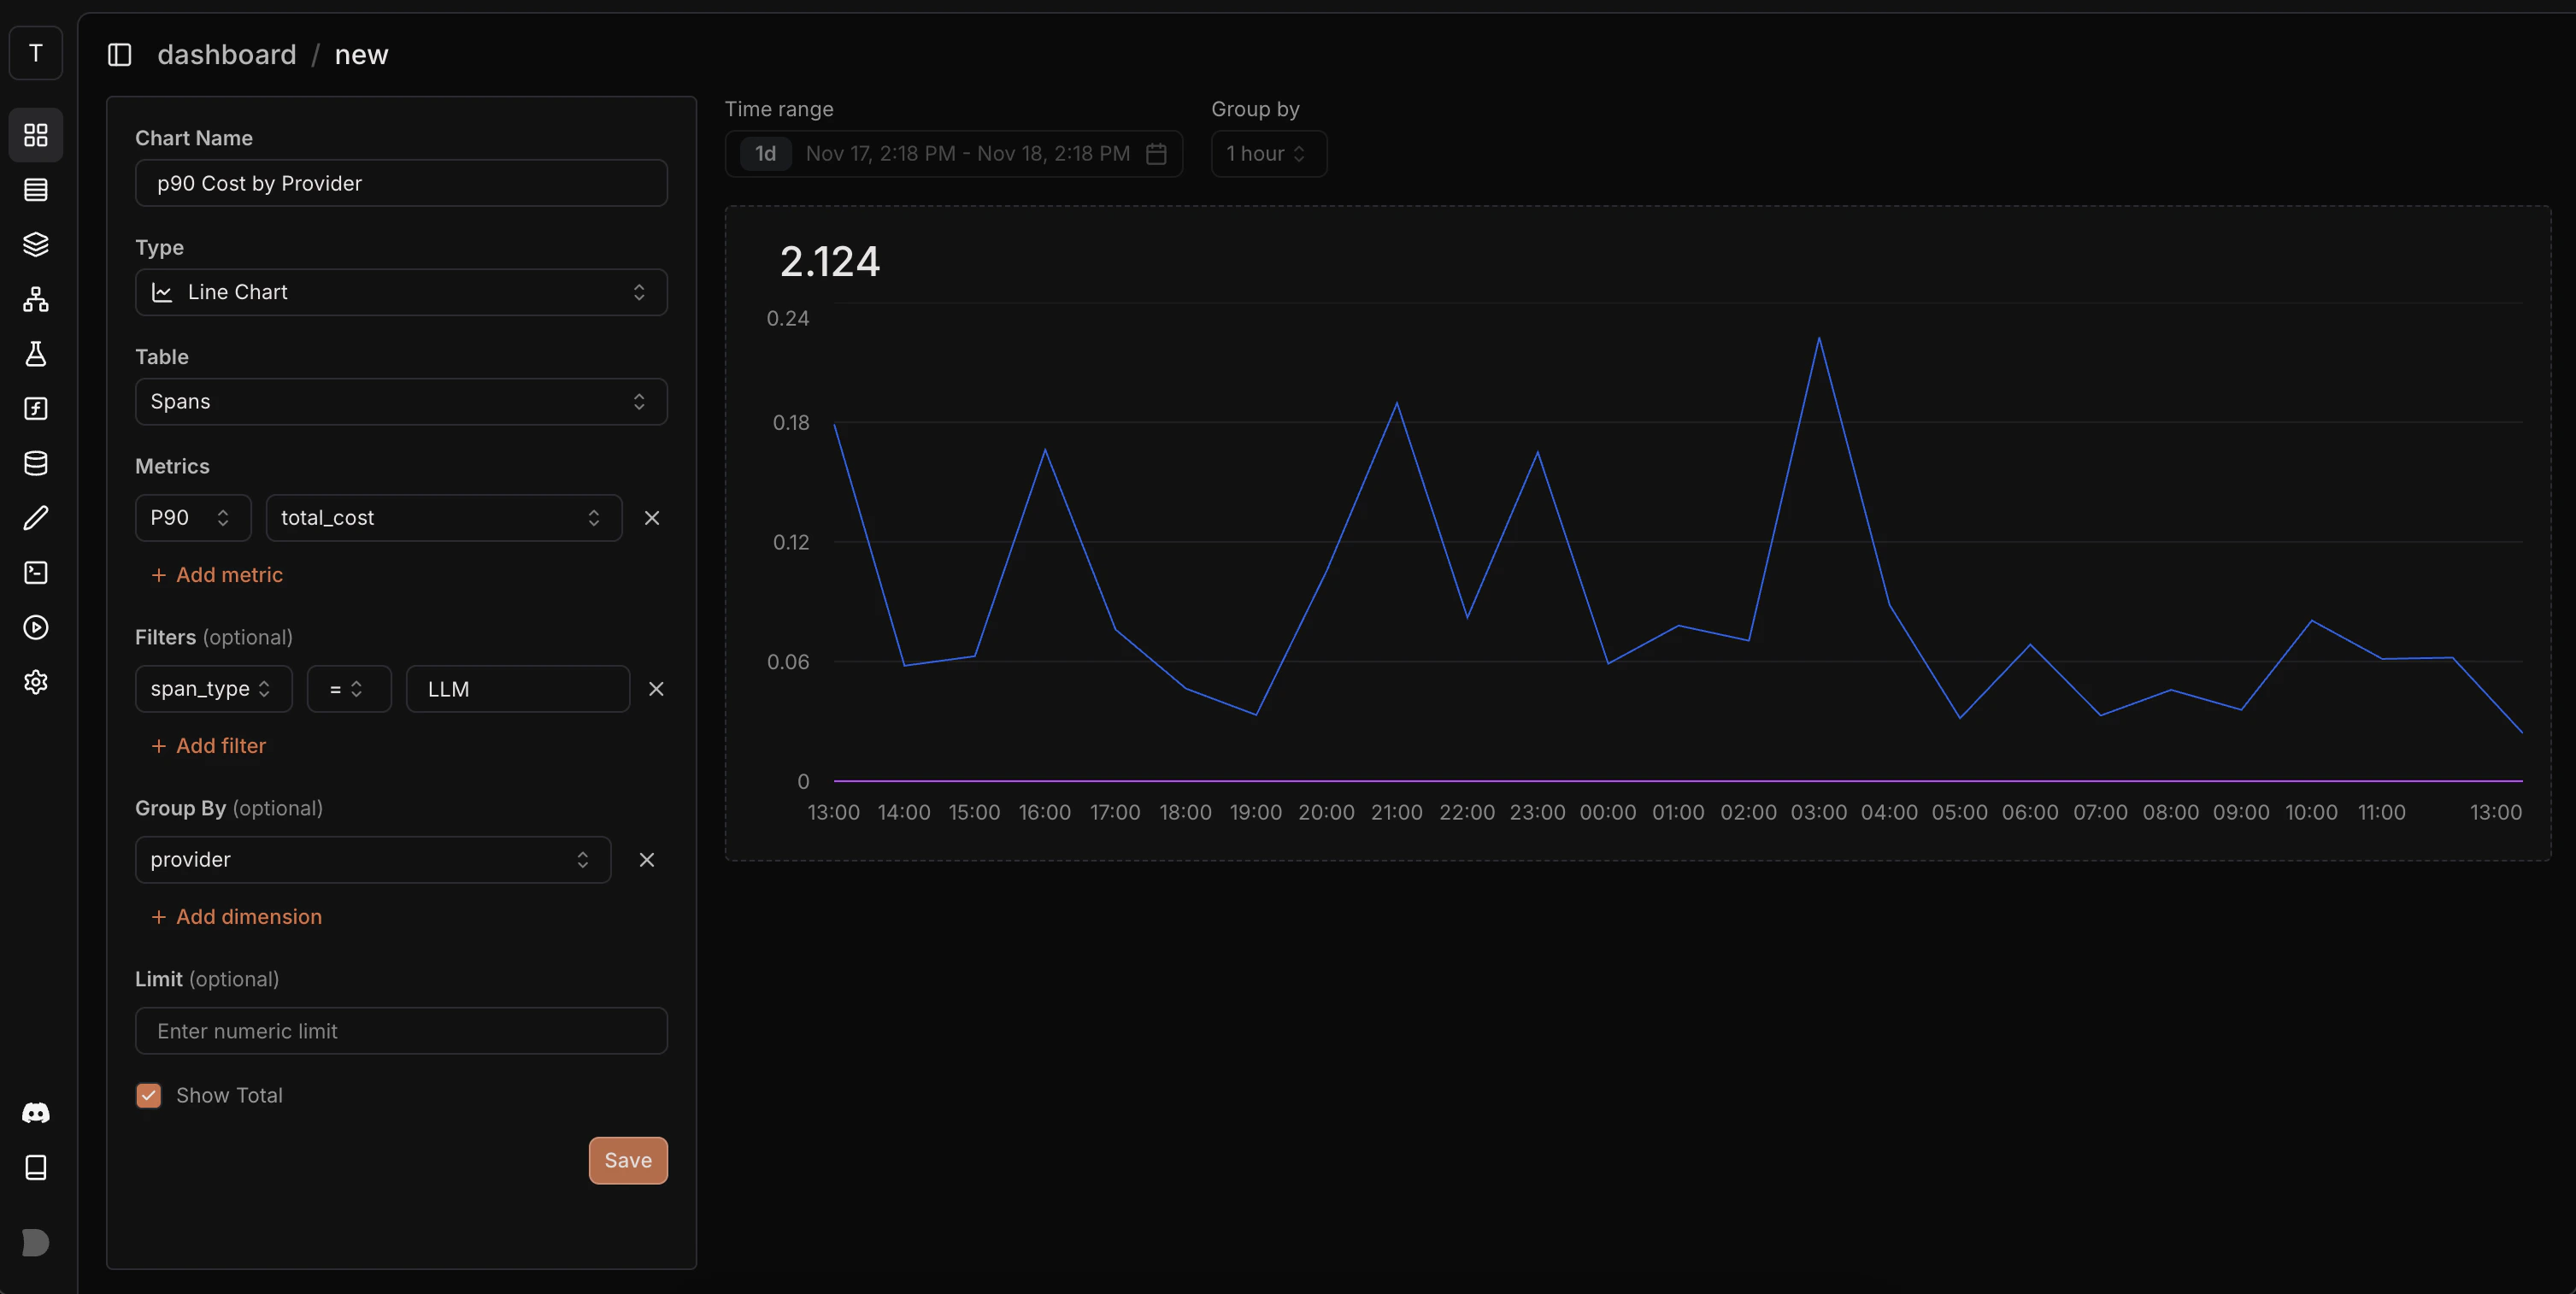Image resolution: width=2576 pixels, height=1294 pixels.
Task: Expand the Line Chart type dropdown
Action: [x=401, y=292]
